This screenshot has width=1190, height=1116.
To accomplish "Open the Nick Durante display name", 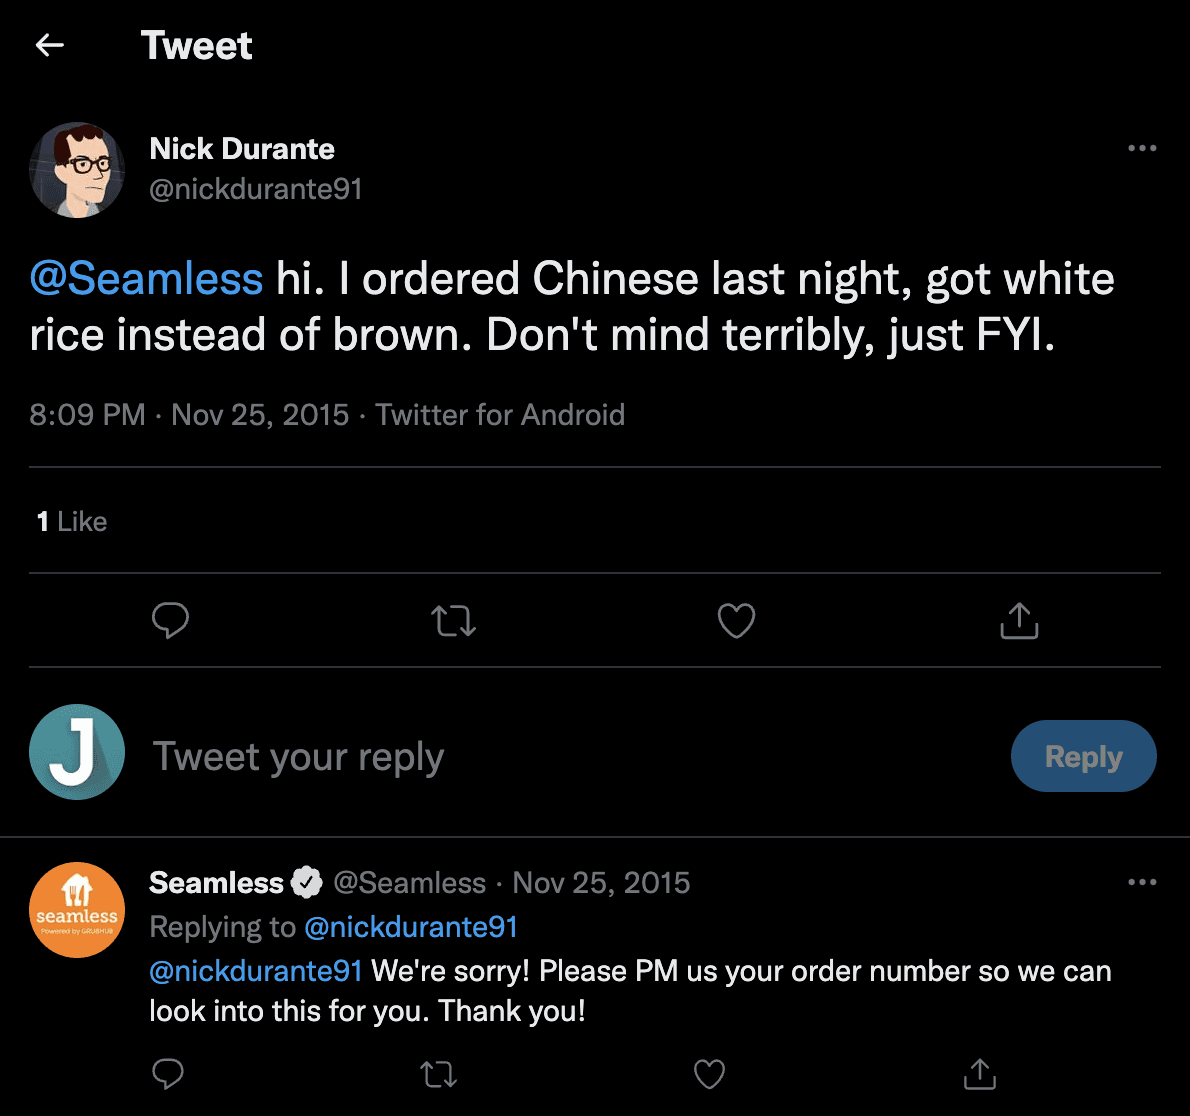I will click(242, 149).
